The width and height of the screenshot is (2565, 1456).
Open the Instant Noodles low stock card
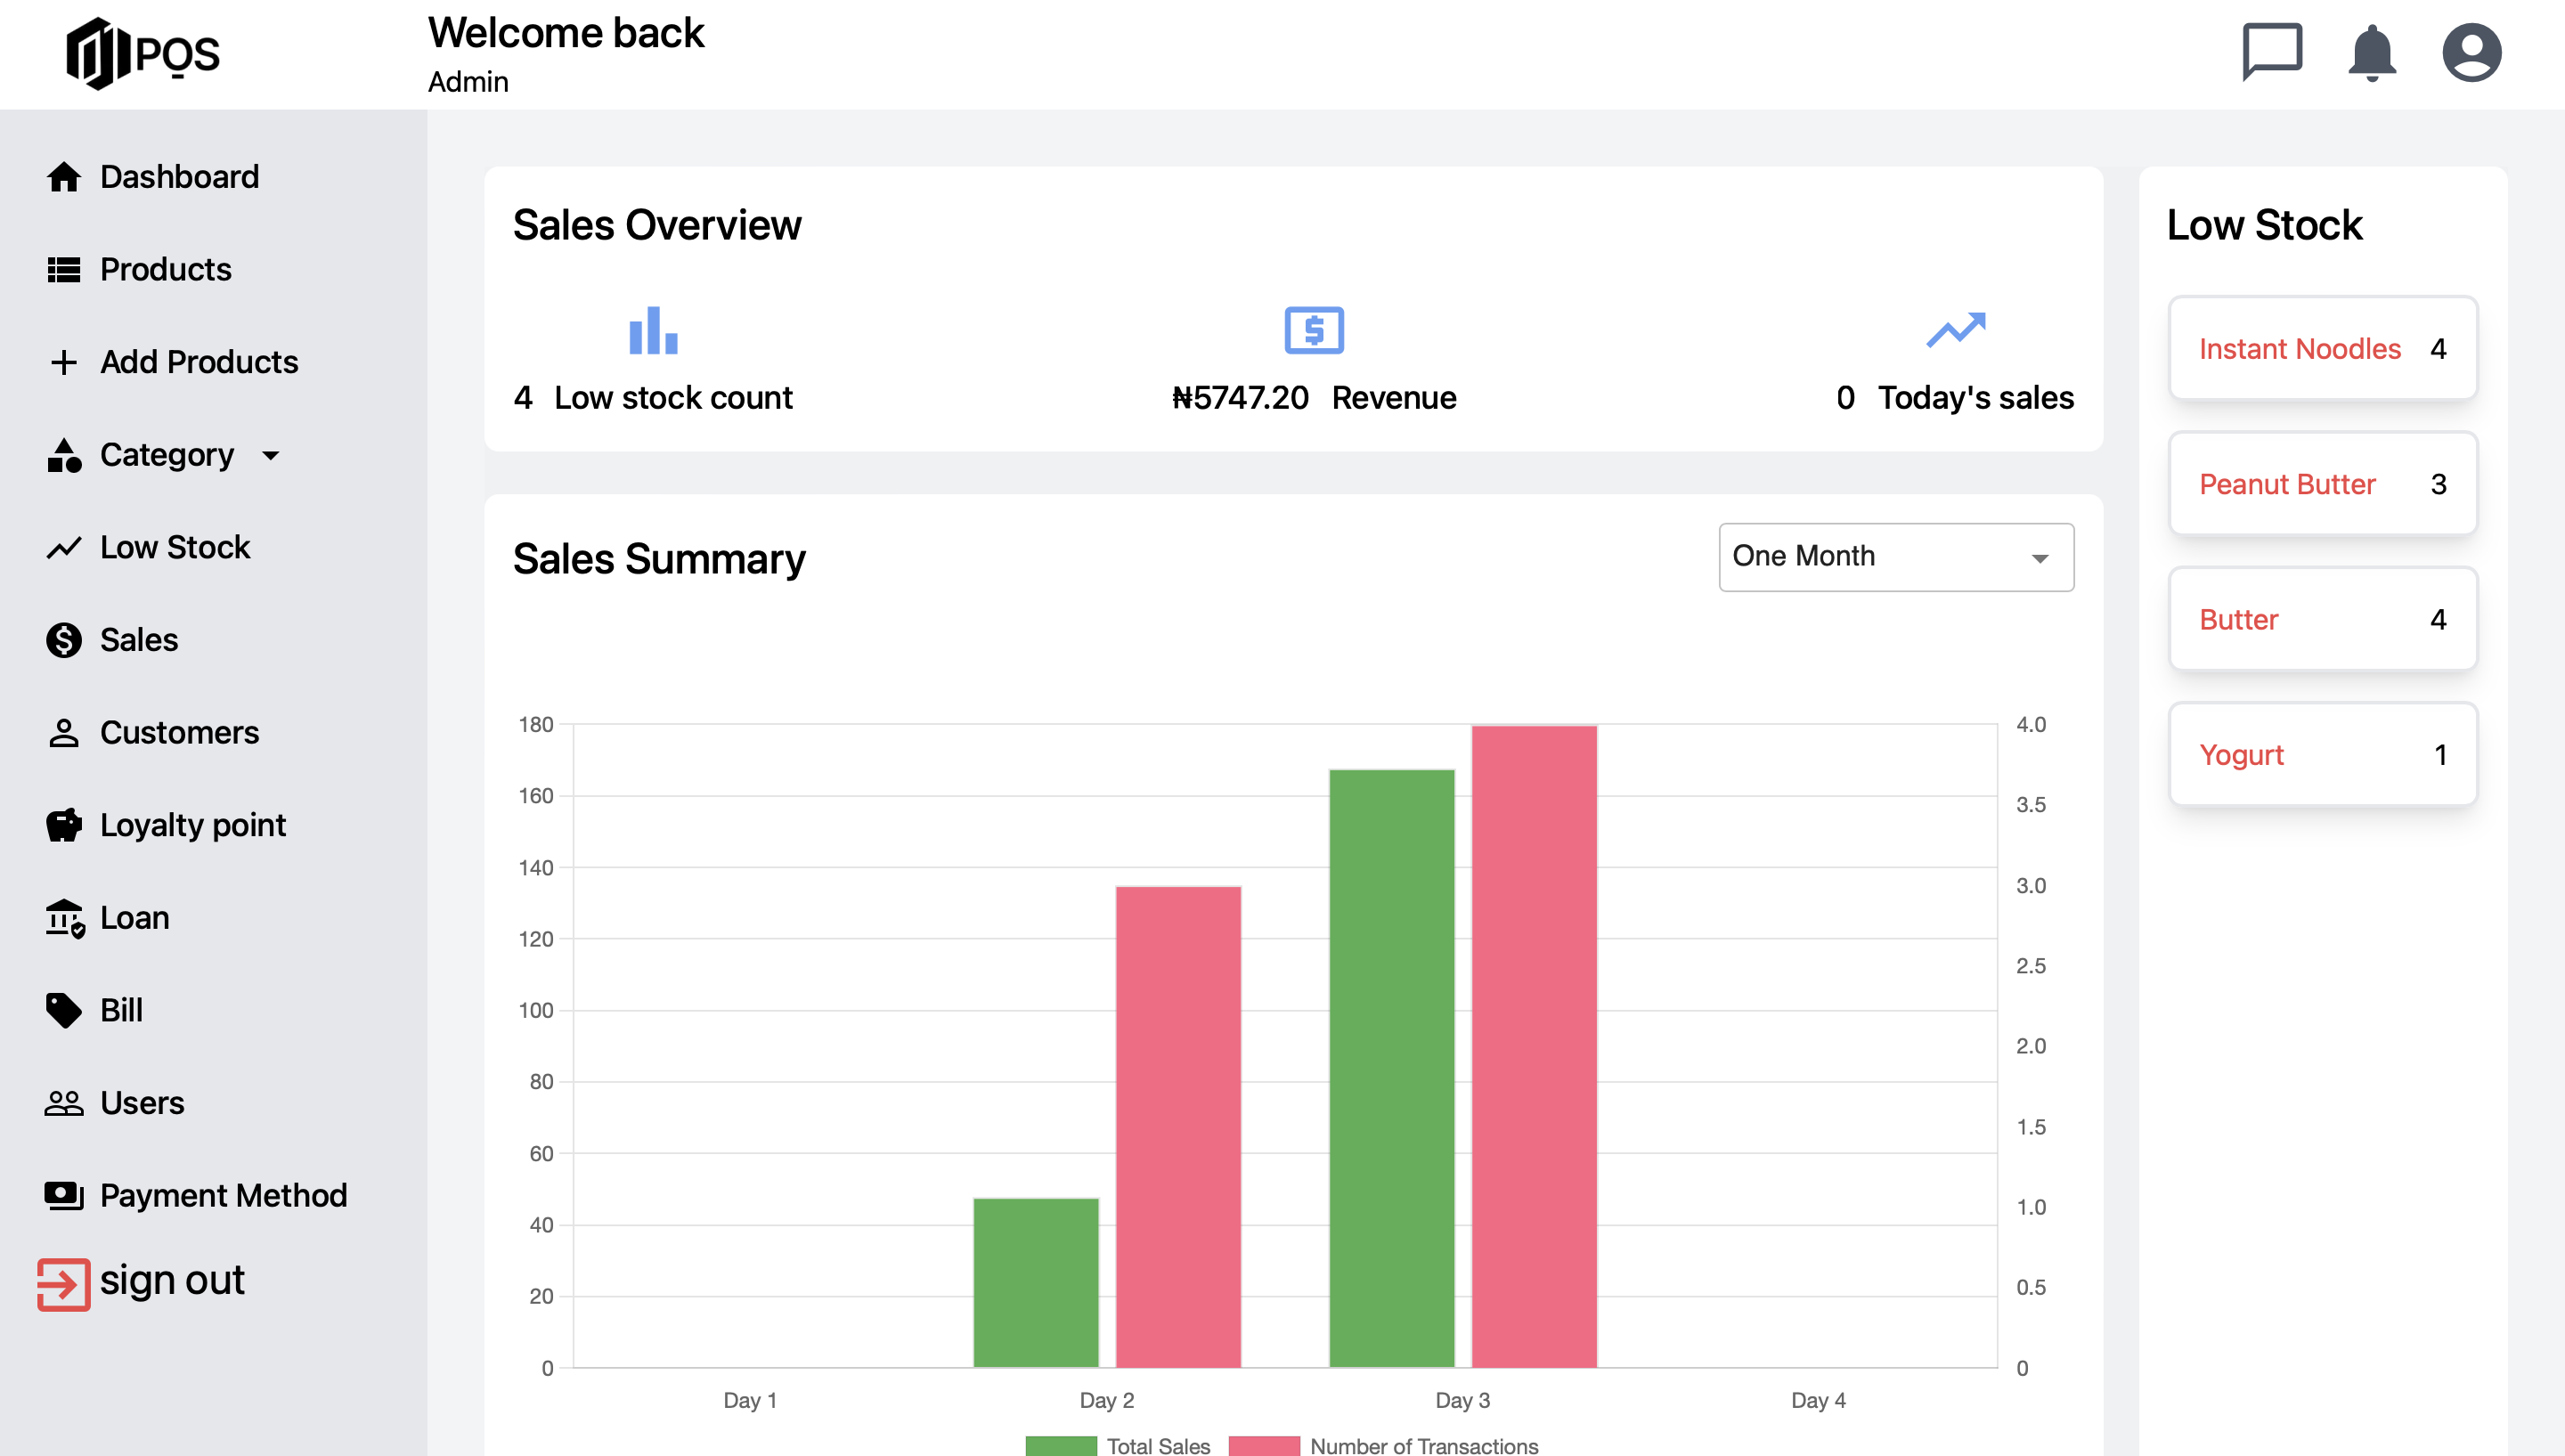(2323, 348)
